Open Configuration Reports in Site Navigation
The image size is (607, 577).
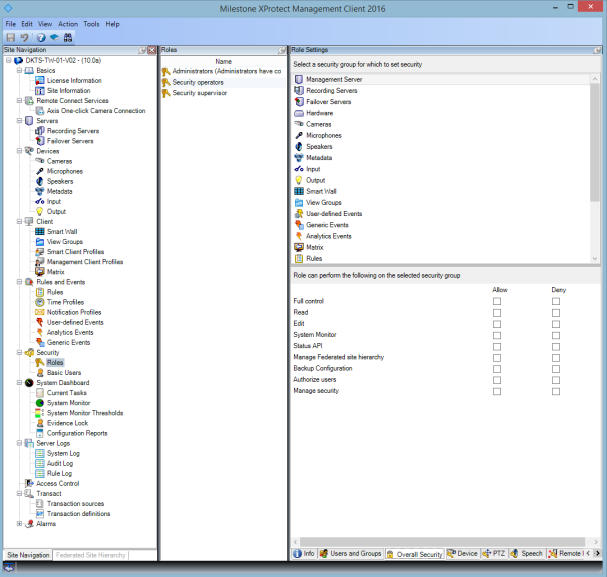77,433
